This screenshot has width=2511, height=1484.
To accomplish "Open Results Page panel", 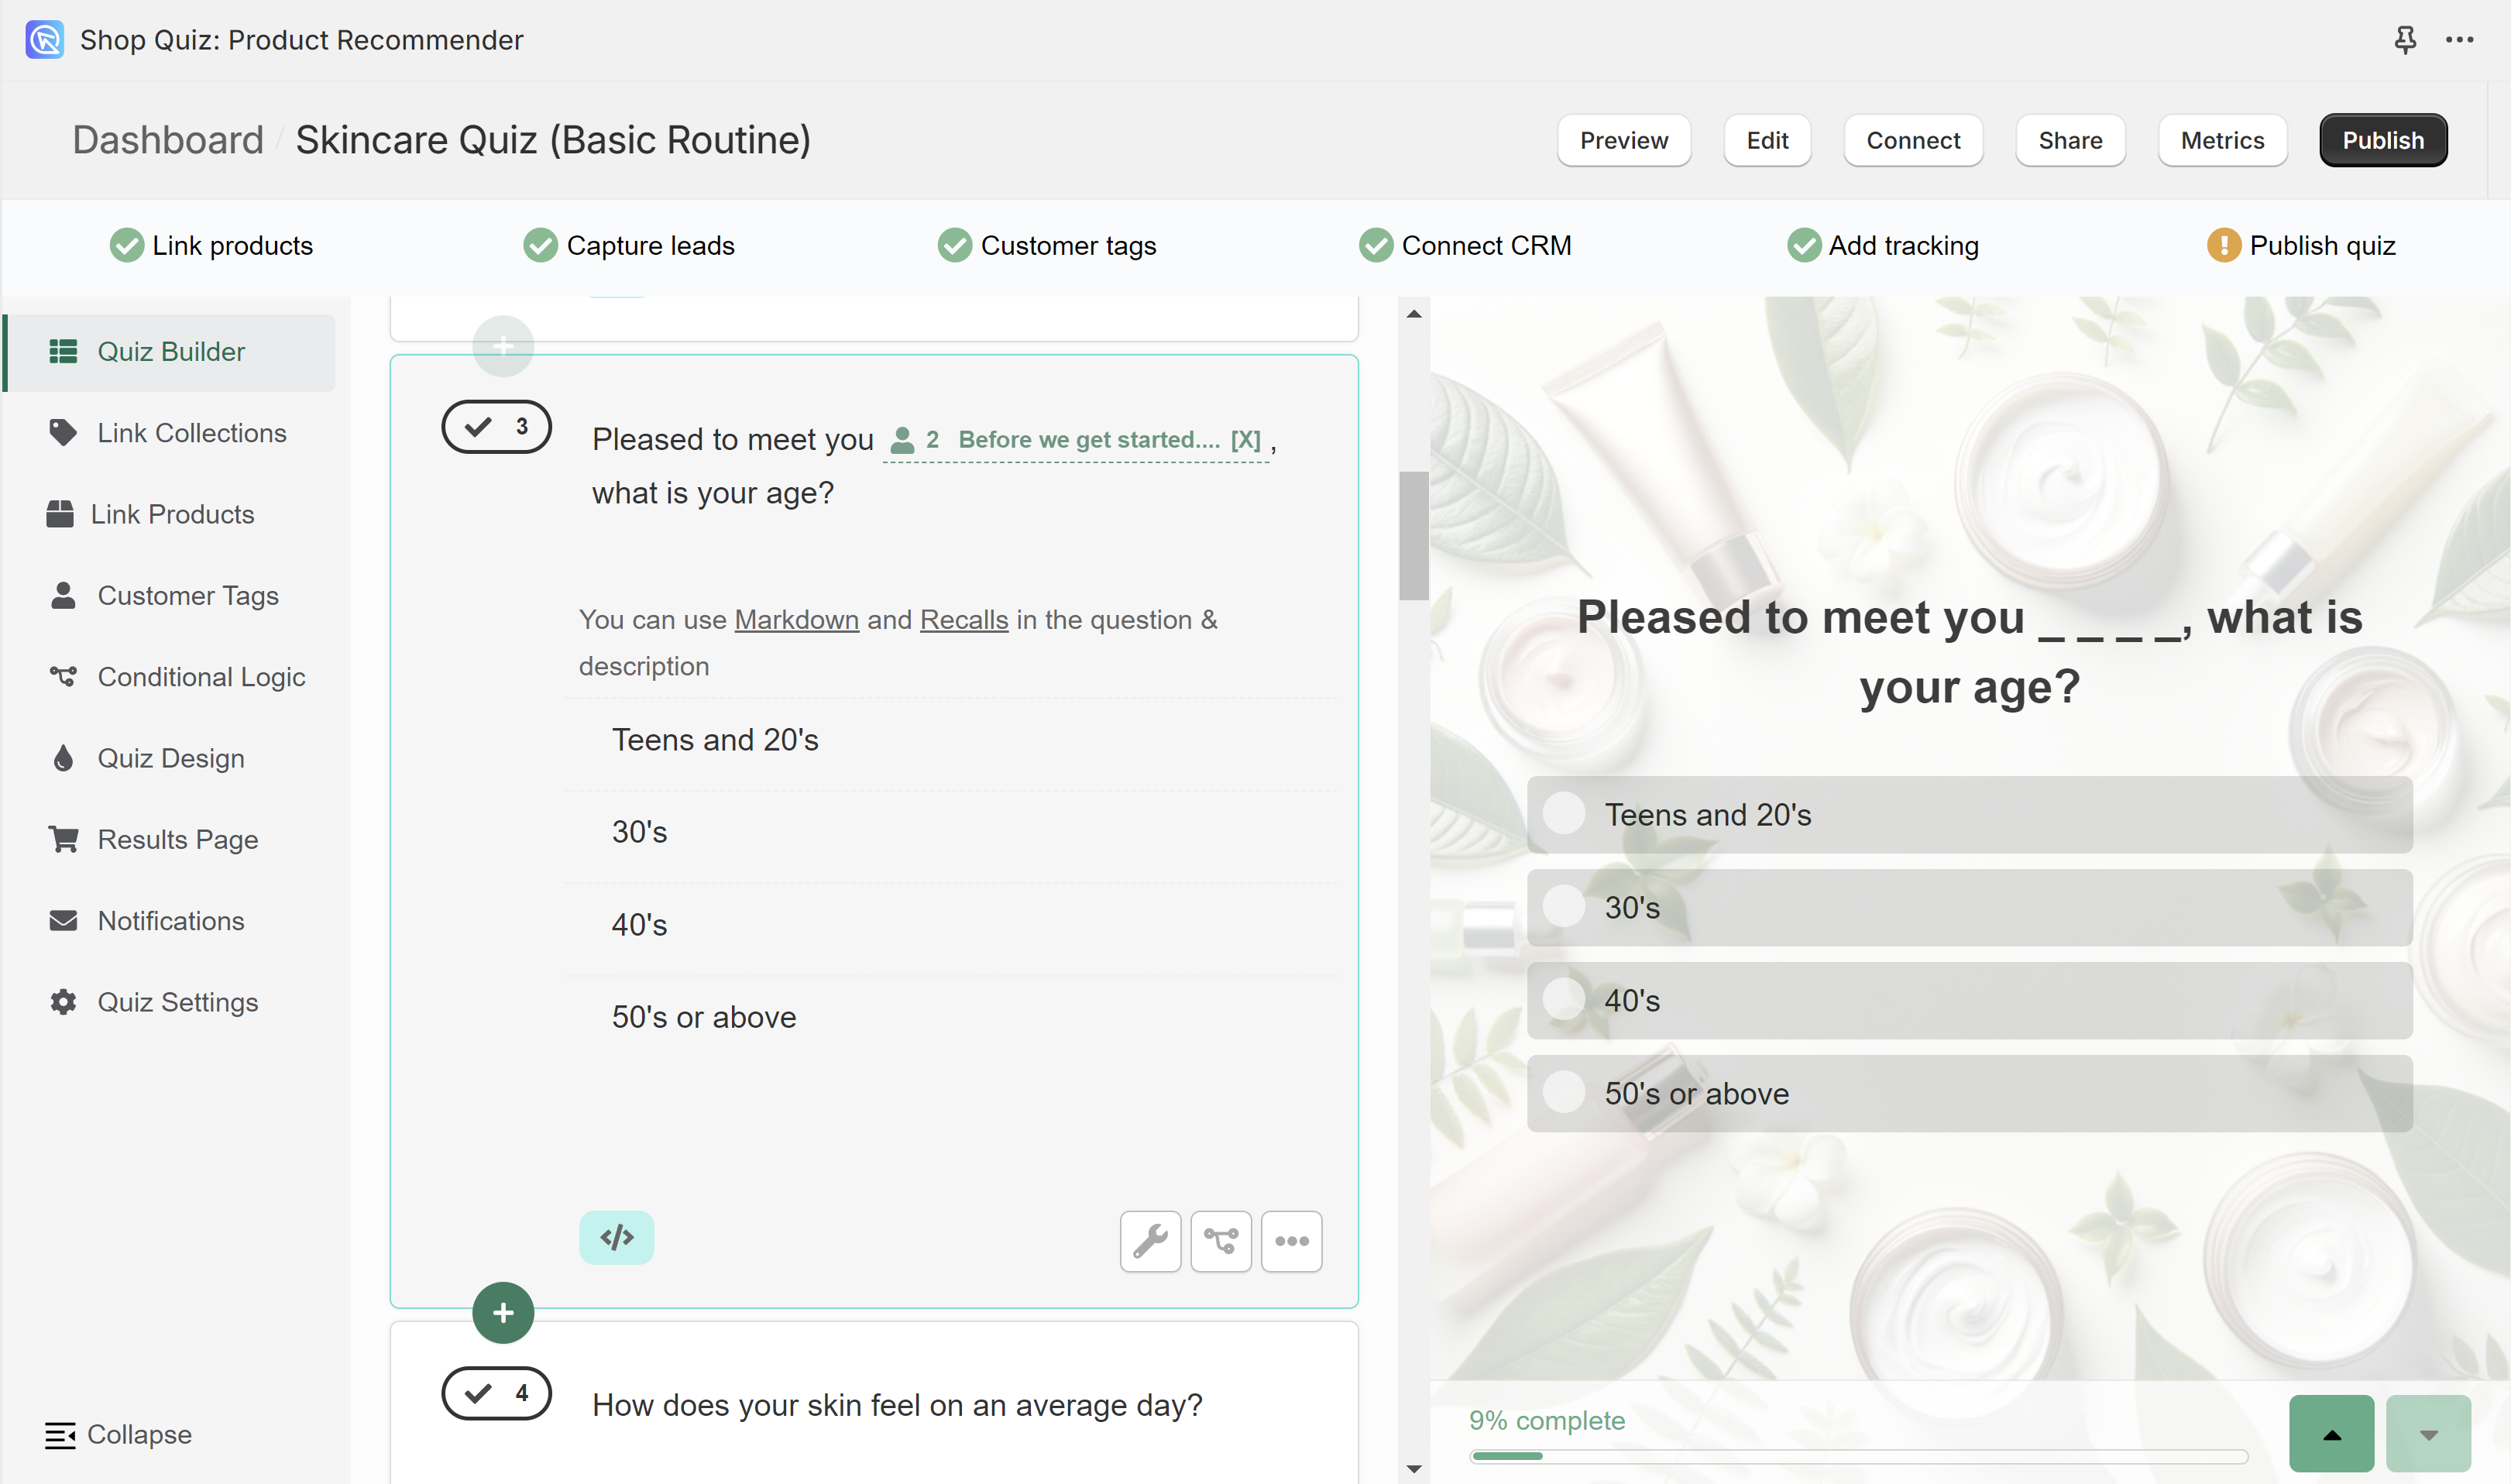I will click(177, 839).
